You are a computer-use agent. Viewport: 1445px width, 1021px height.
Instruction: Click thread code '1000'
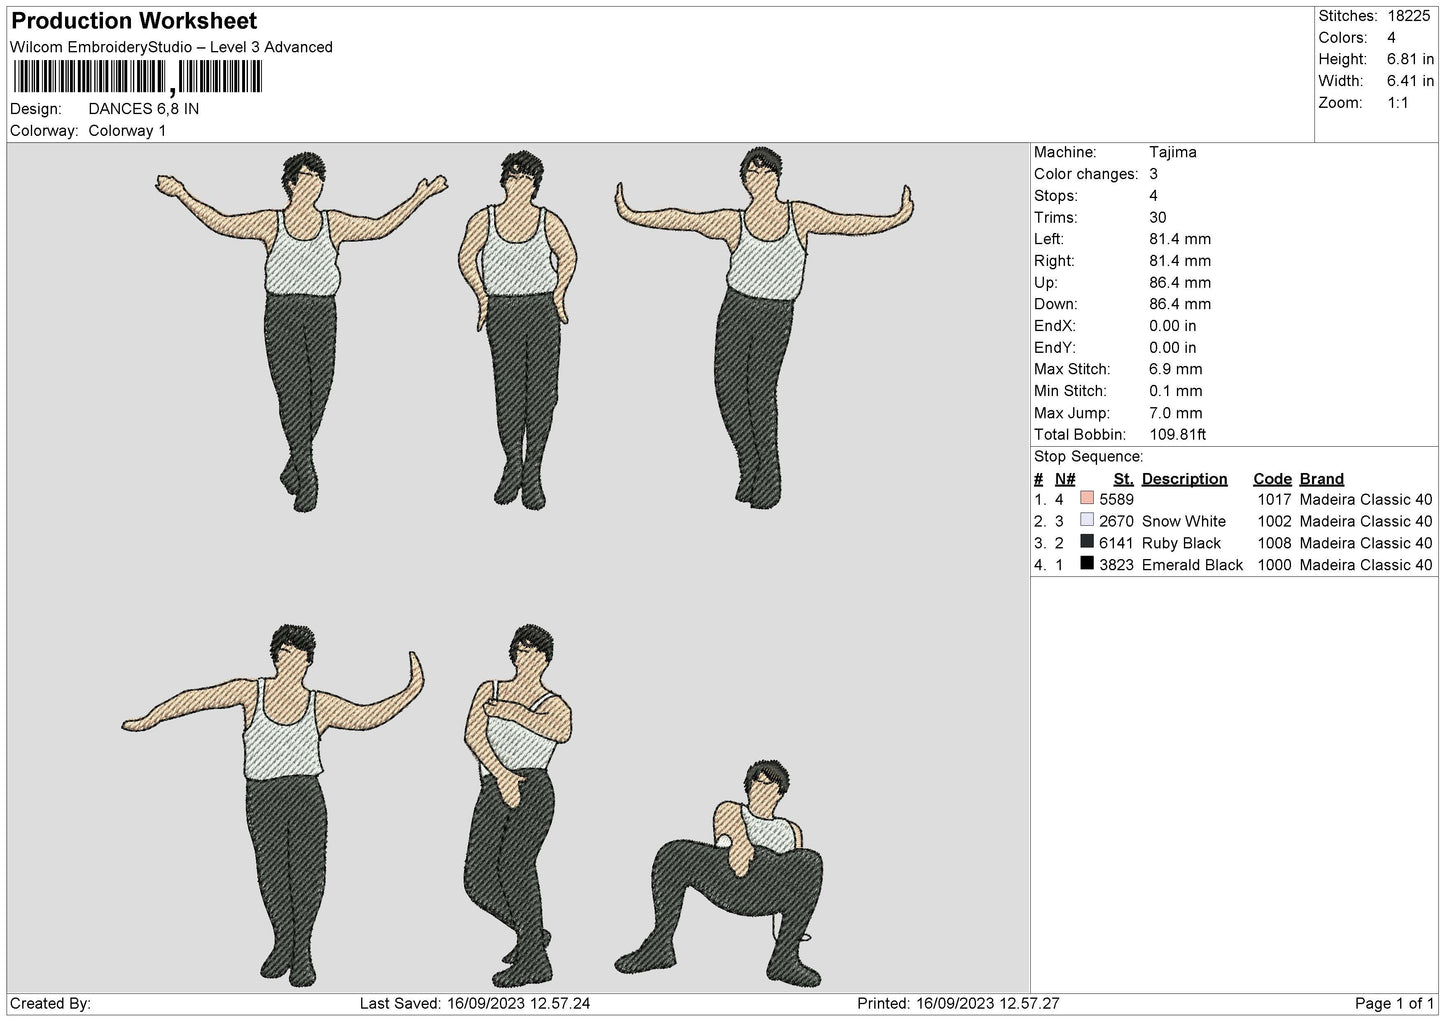(x=1274, y=565)
